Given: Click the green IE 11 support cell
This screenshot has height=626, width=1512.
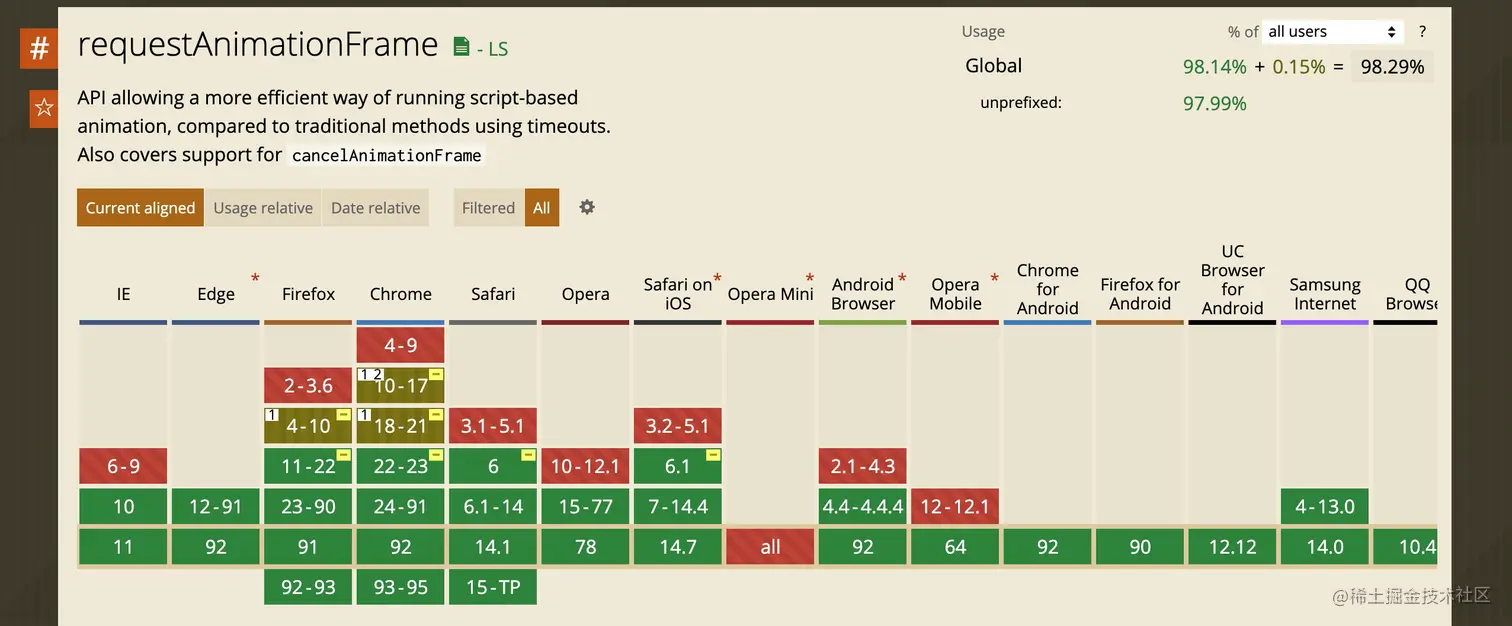Looking at the screenshot, I should 123,547.
